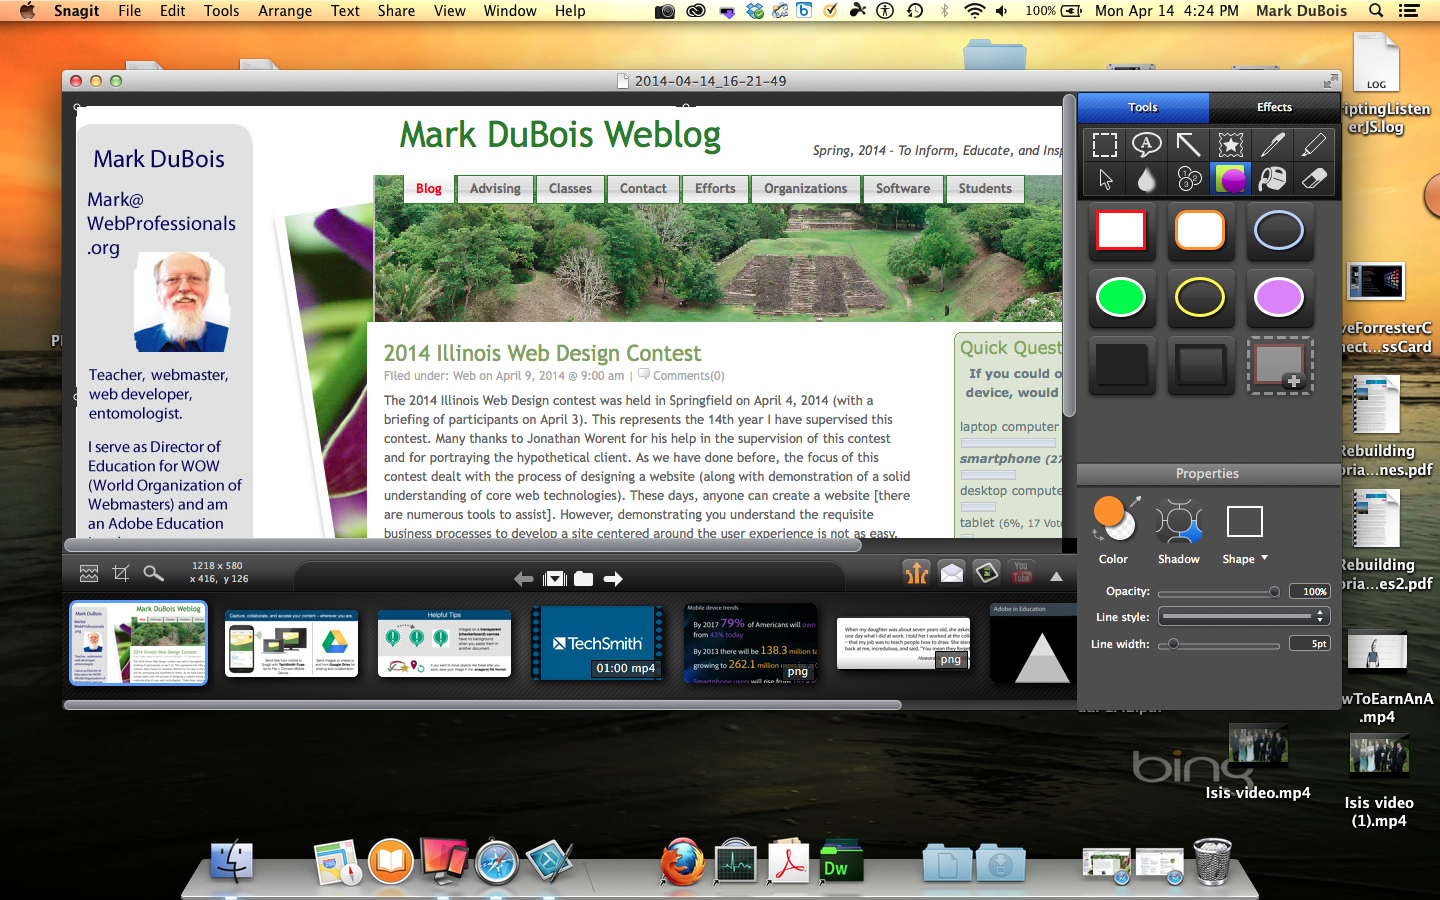Select the numbered Step tool
This screenshot has height=900, width=1440.
tap(1188, 179)
